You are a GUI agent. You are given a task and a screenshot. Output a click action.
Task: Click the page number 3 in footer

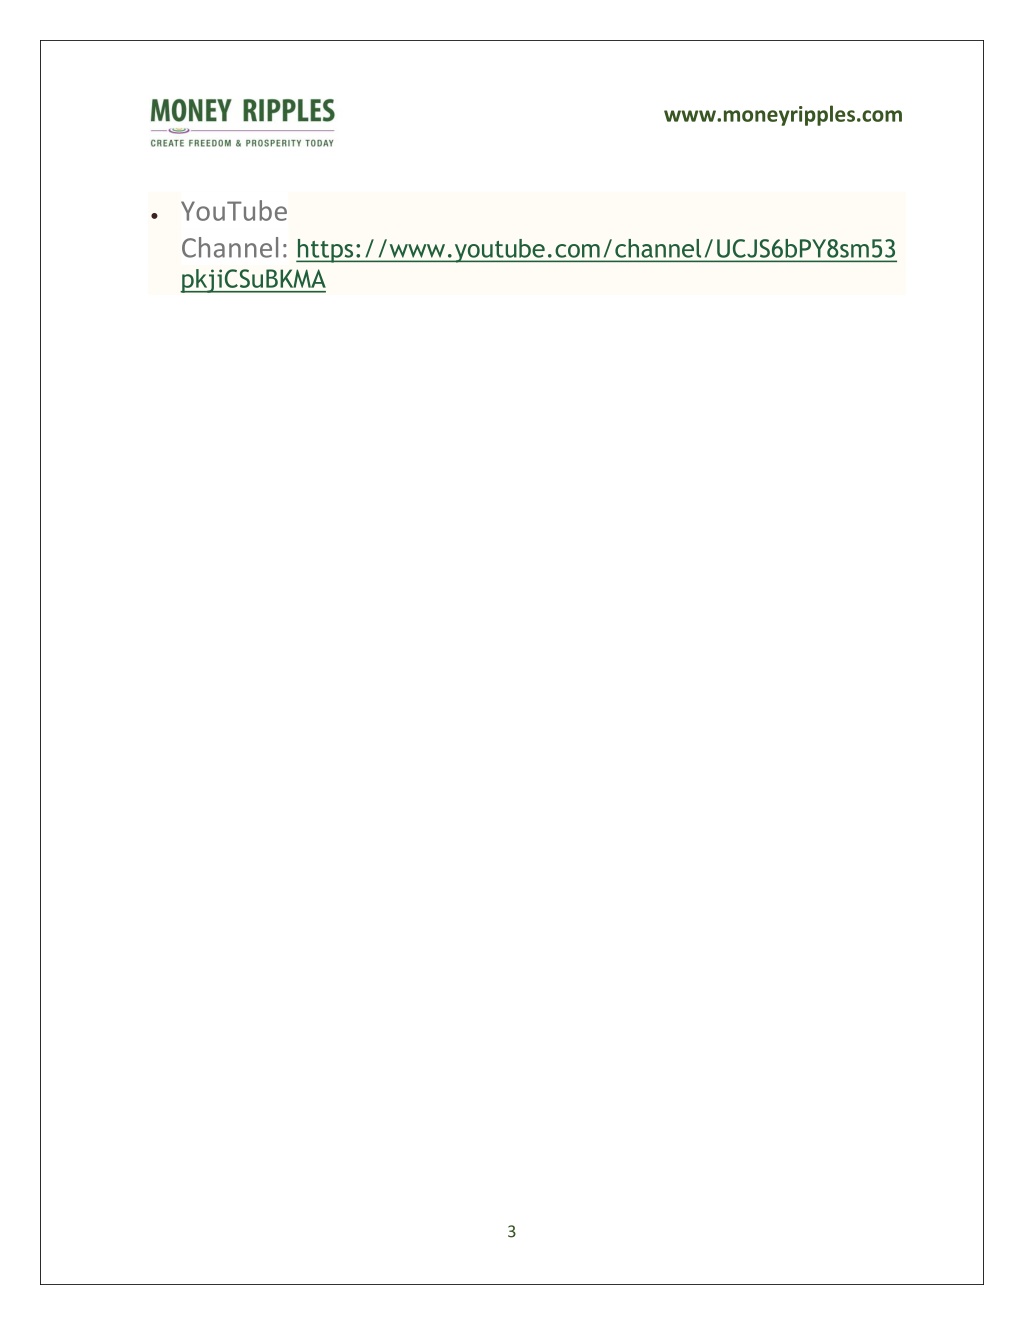coord(512,1231)
